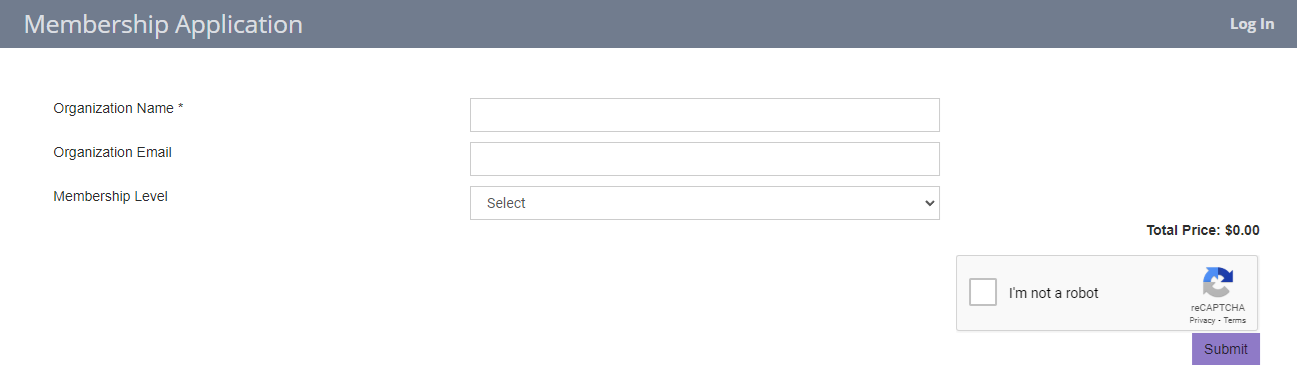Open the reCAPTCHA Privacy link
This screenshot has height=378, width=1297.
point(1202,320)
